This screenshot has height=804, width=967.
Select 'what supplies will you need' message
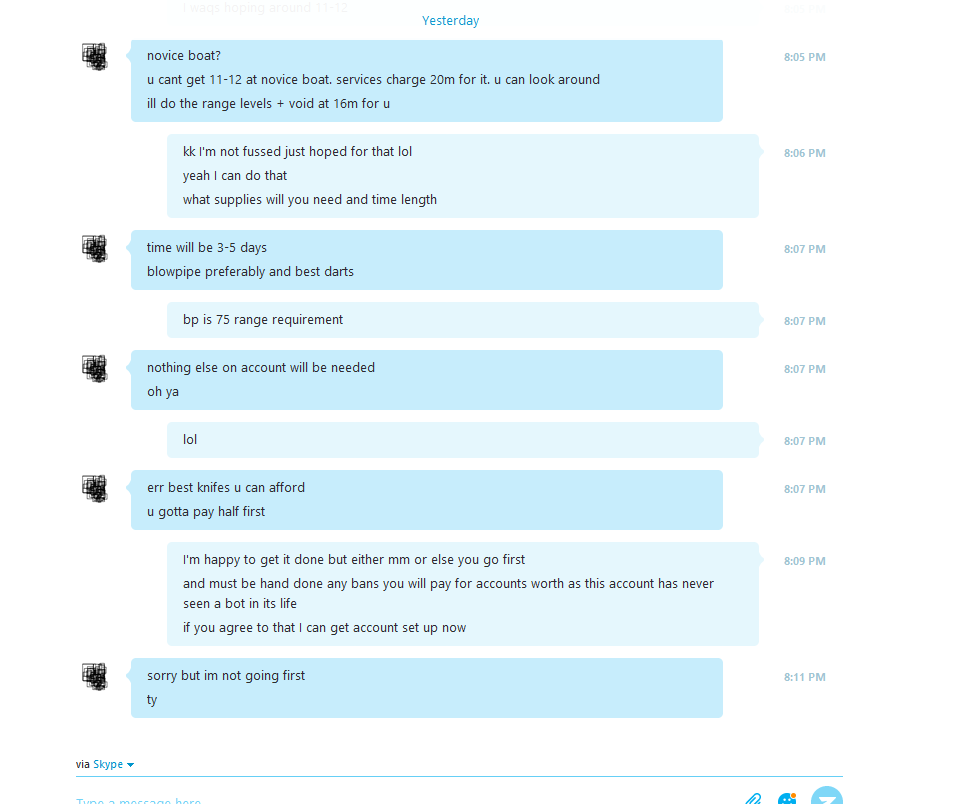[310, 200]
